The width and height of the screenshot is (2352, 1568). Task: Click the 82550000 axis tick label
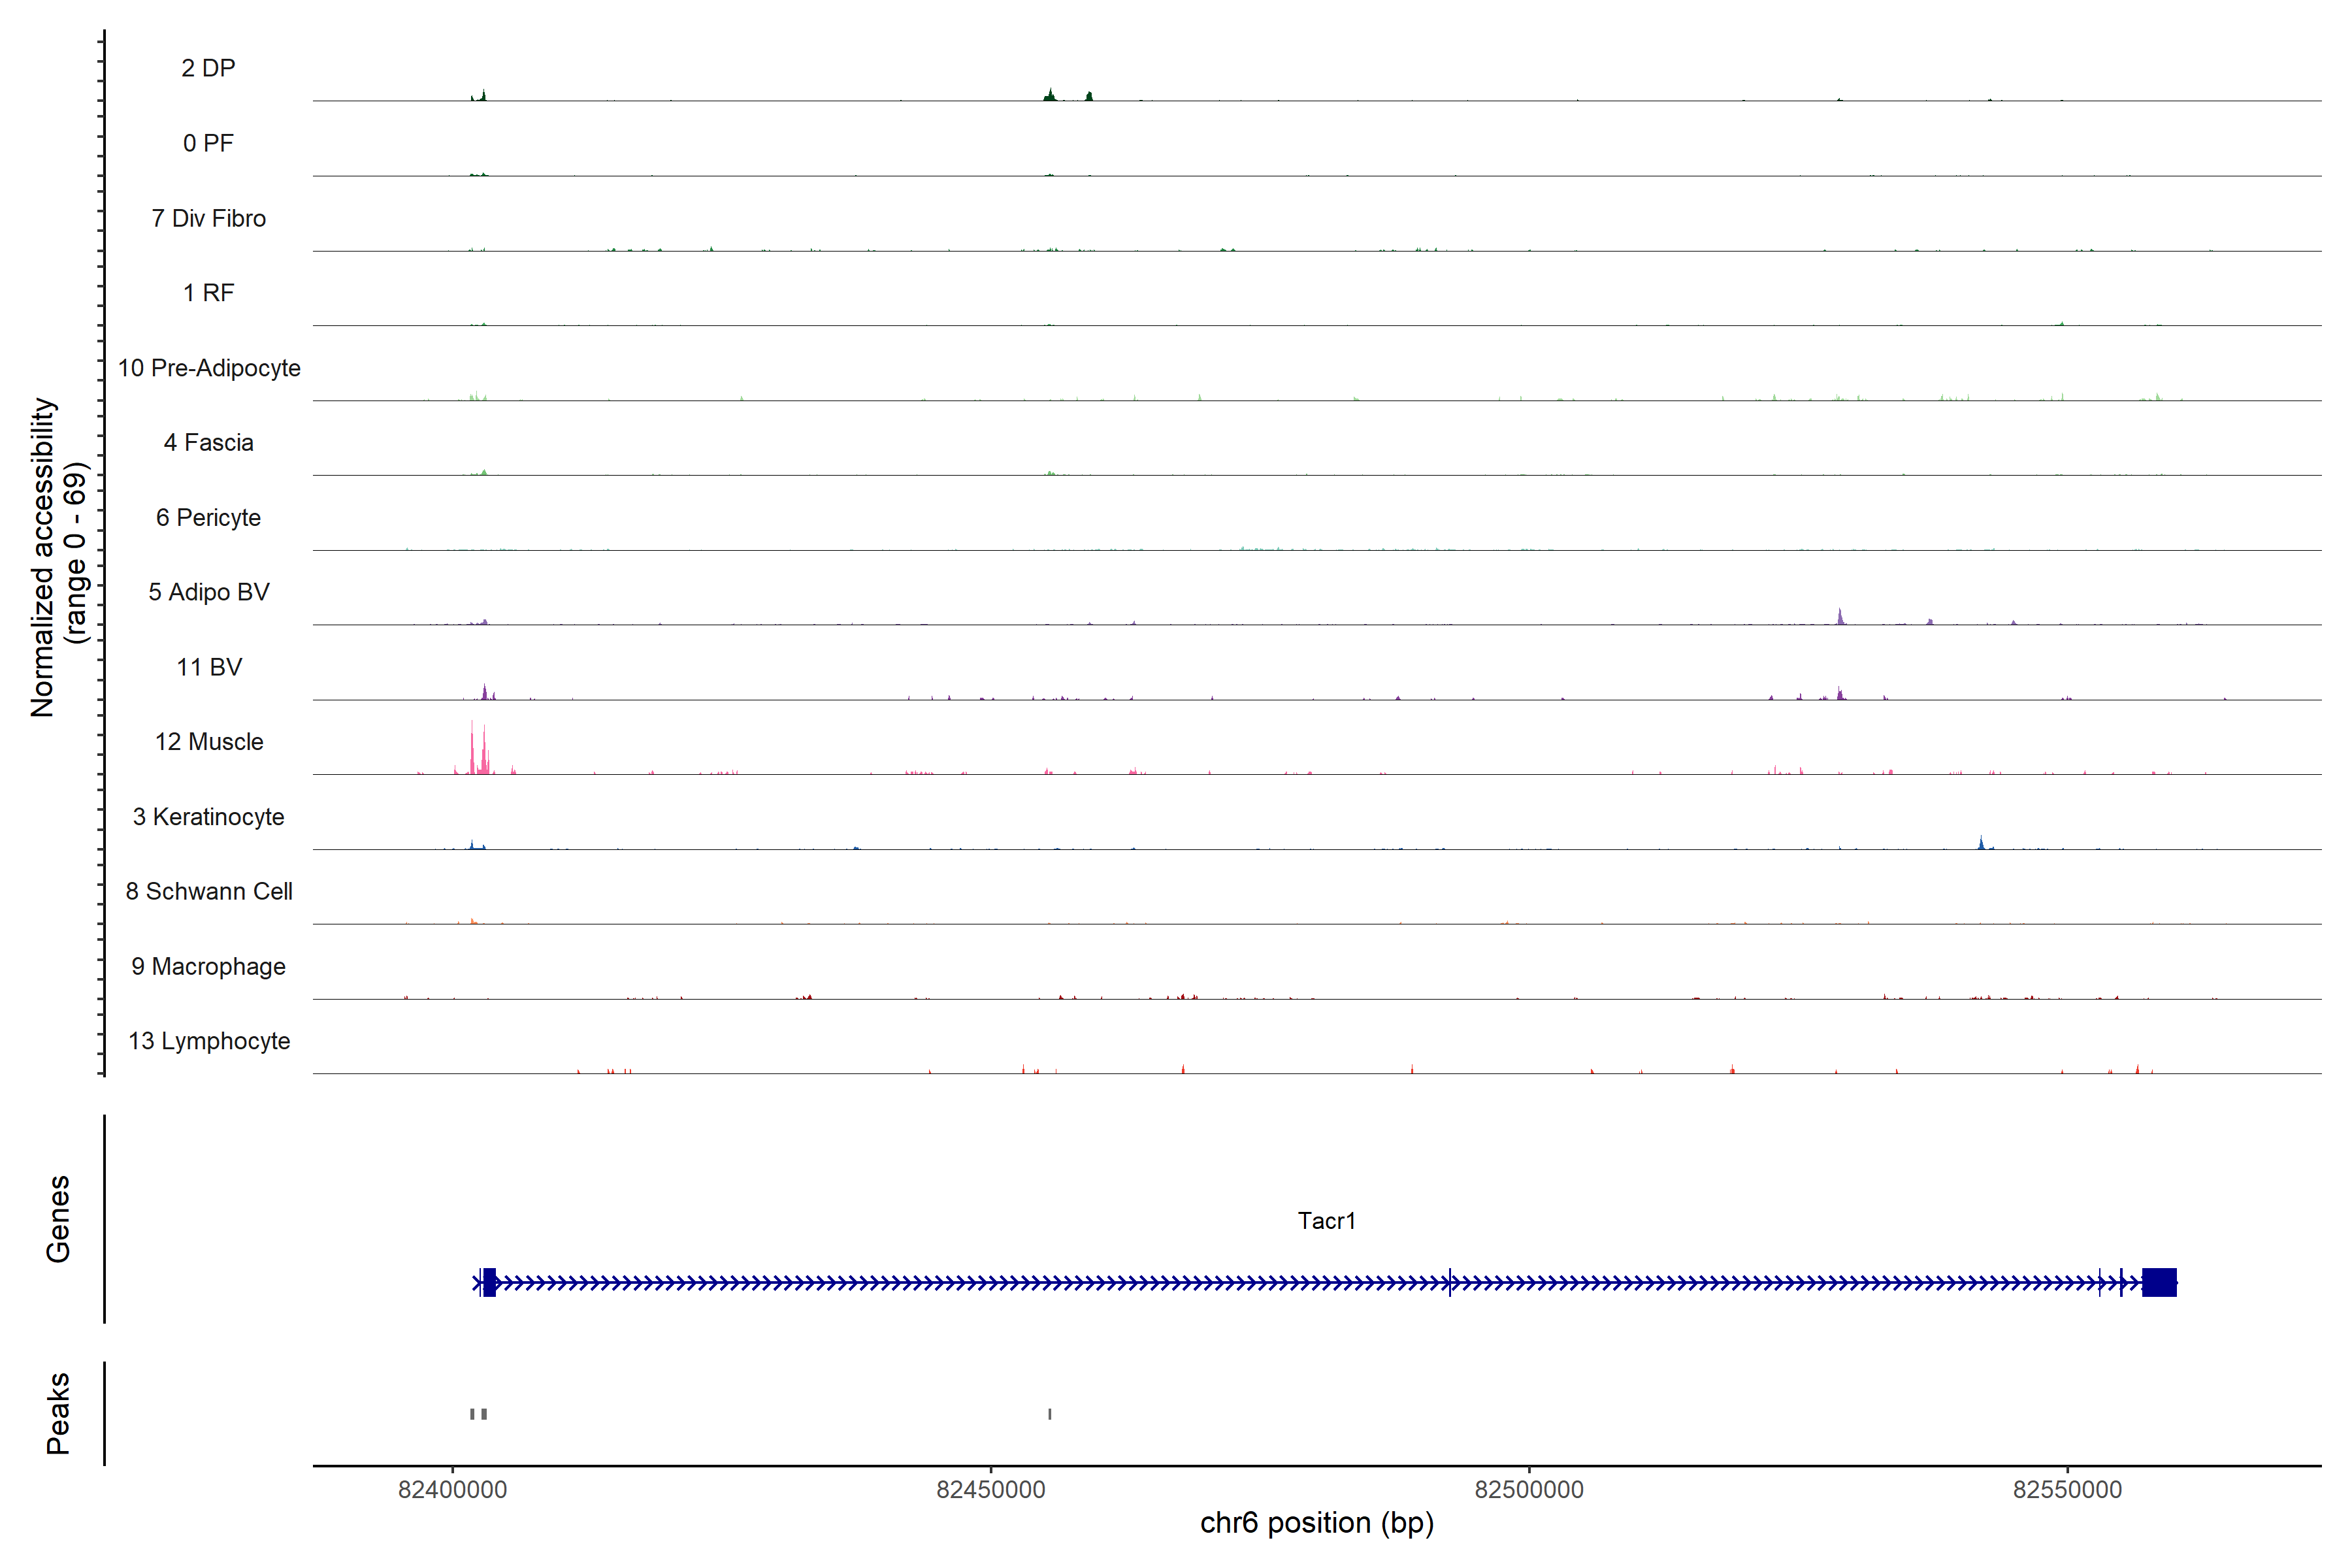click(2067, 1490)
